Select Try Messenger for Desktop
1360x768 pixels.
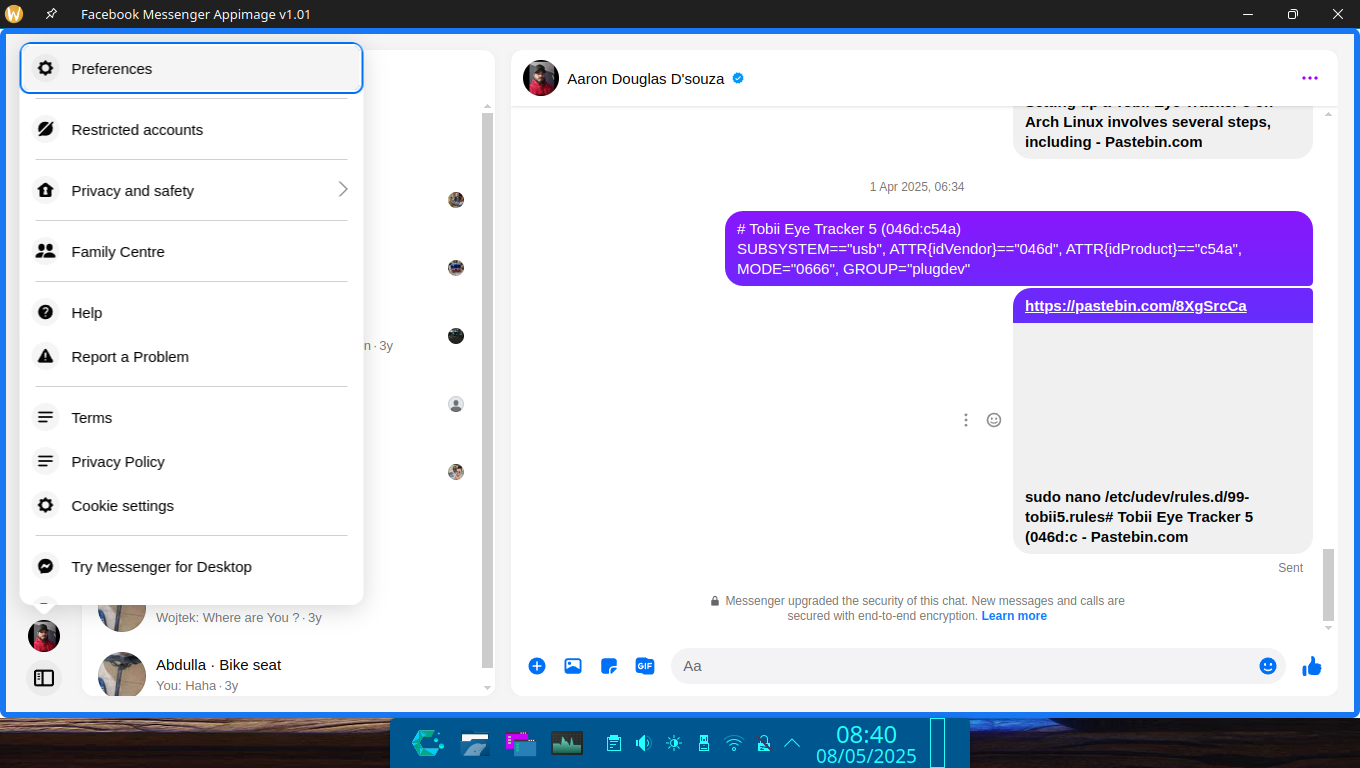coord(191,567)
